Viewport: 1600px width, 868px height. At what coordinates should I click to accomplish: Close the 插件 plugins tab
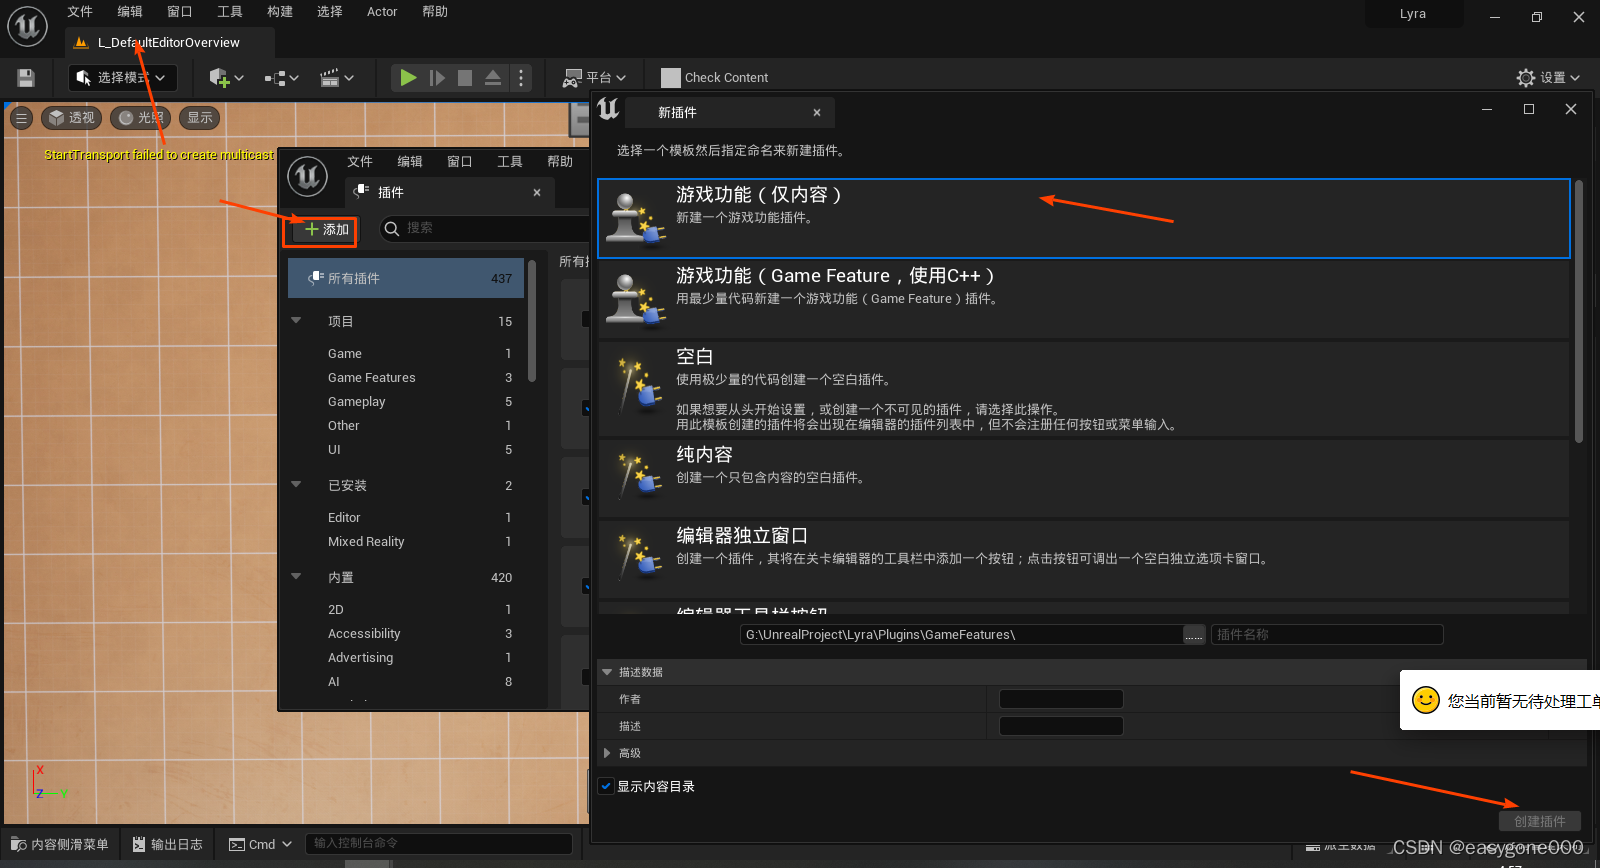coord(537,193)
